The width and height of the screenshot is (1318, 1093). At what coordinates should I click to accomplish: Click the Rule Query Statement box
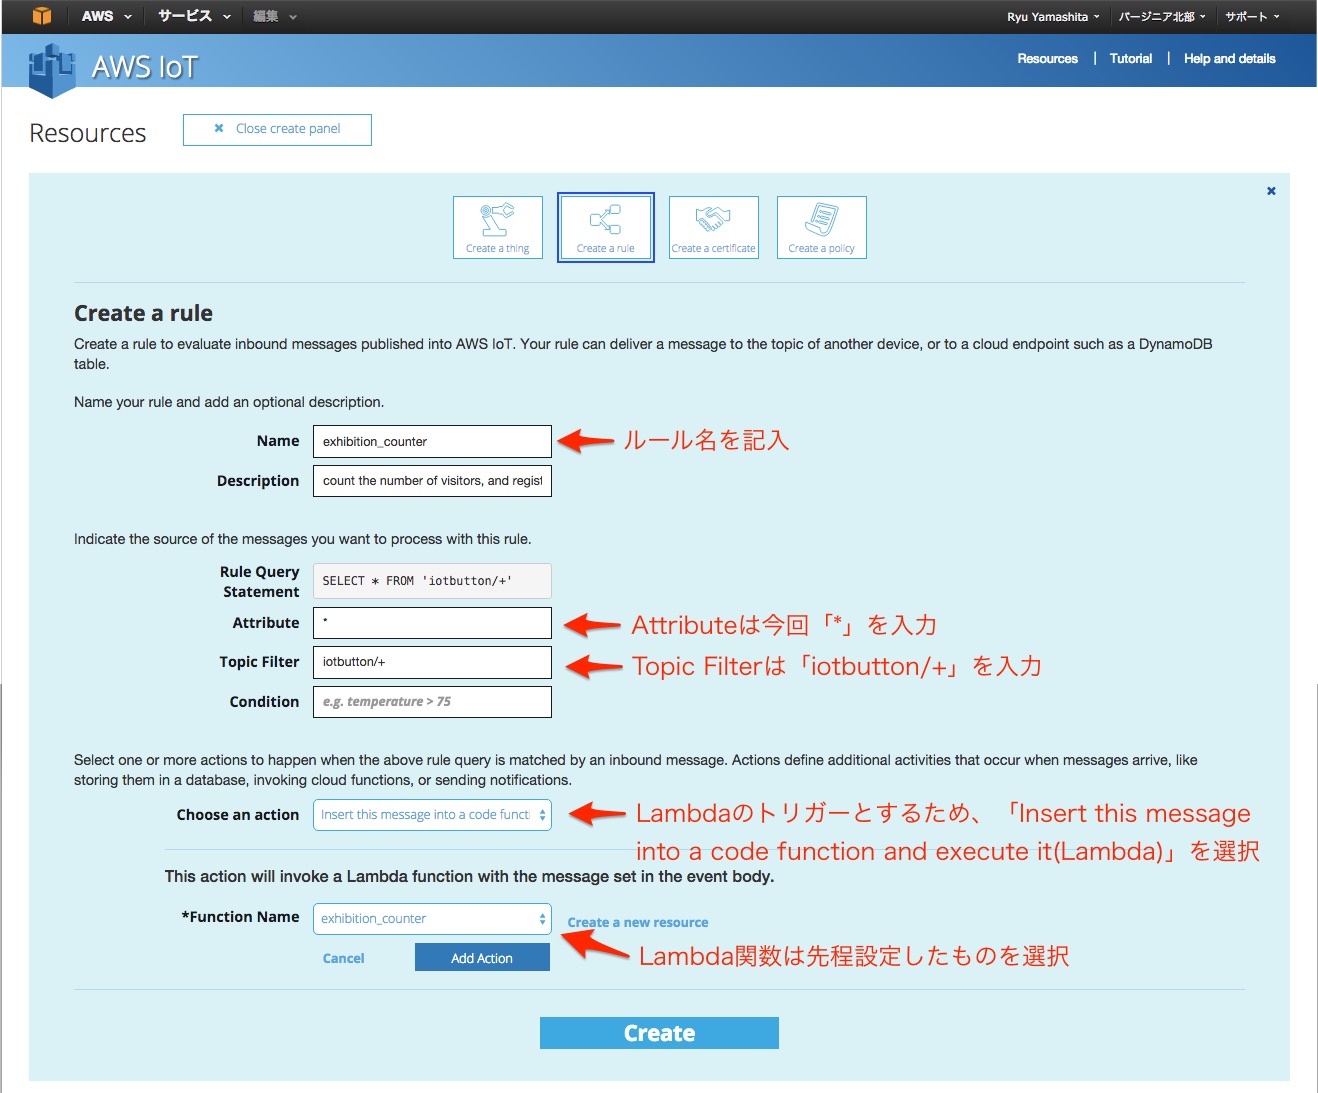[432, 581]
